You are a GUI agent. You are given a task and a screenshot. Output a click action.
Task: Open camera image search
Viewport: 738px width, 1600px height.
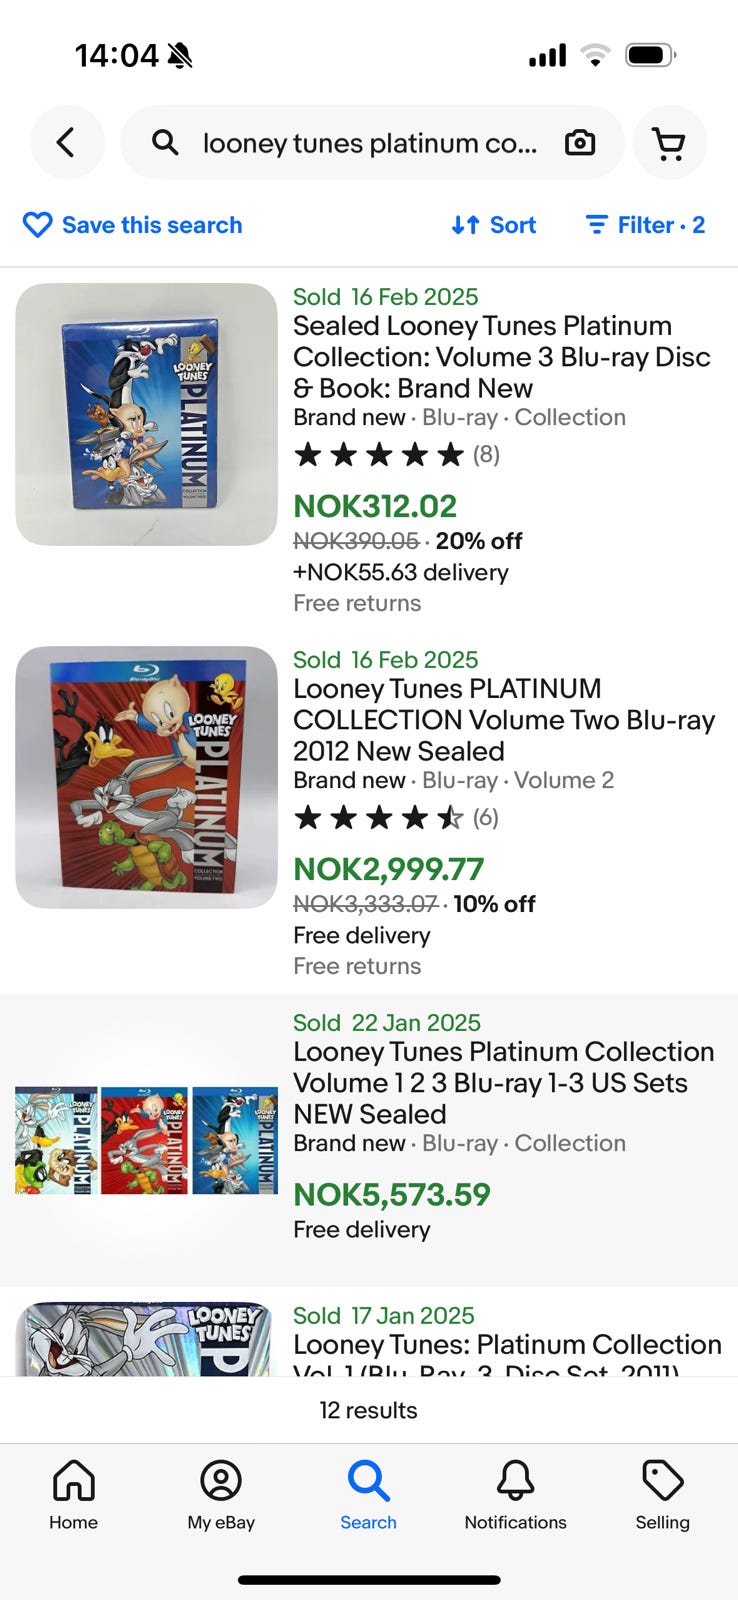(580, 143)
